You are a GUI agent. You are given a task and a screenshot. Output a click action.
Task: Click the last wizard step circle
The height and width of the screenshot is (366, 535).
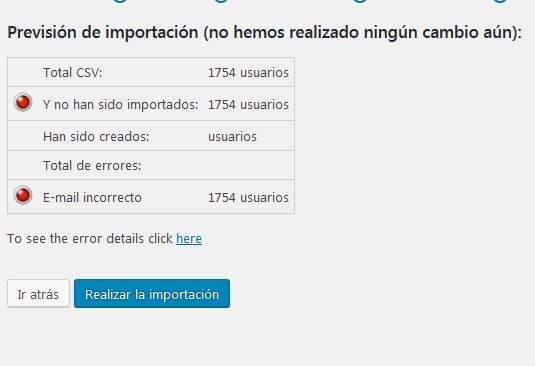pyautogui.click(x=500, y=1)
